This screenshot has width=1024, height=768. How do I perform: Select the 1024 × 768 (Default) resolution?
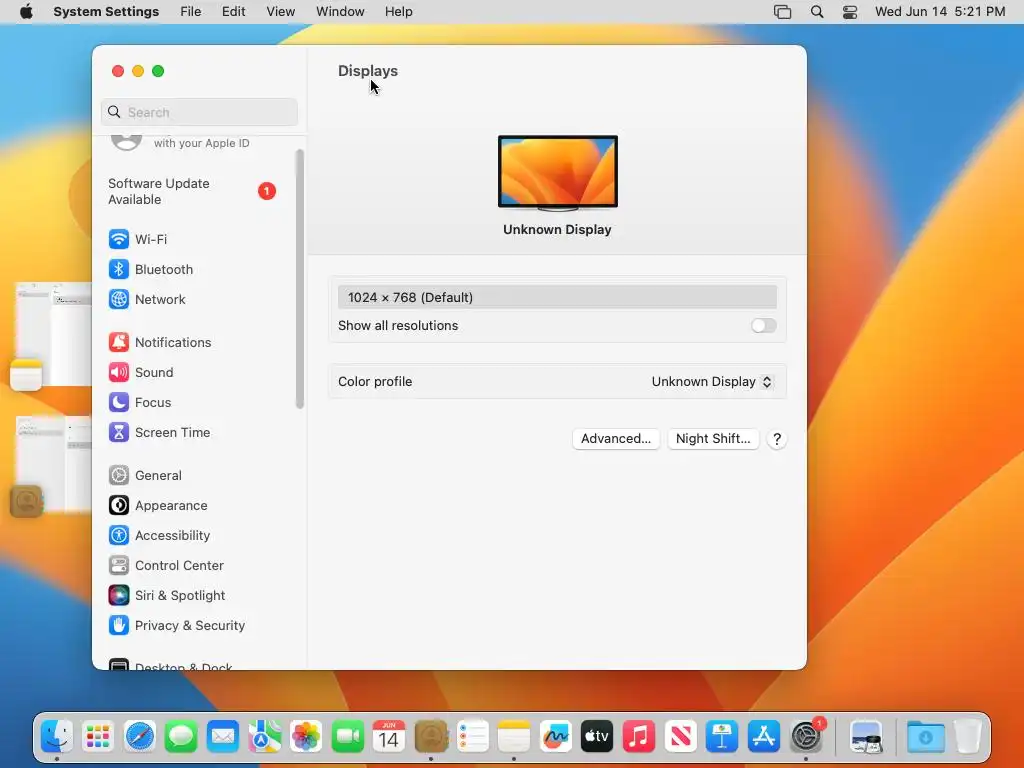557,297
